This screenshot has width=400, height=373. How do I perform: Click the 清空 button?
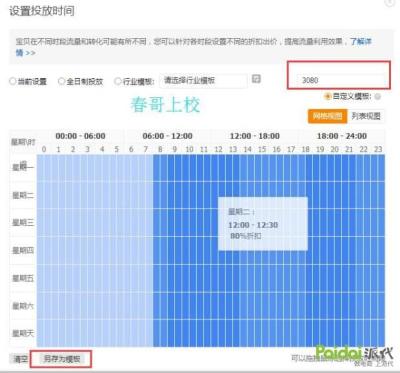click(20, 359)
